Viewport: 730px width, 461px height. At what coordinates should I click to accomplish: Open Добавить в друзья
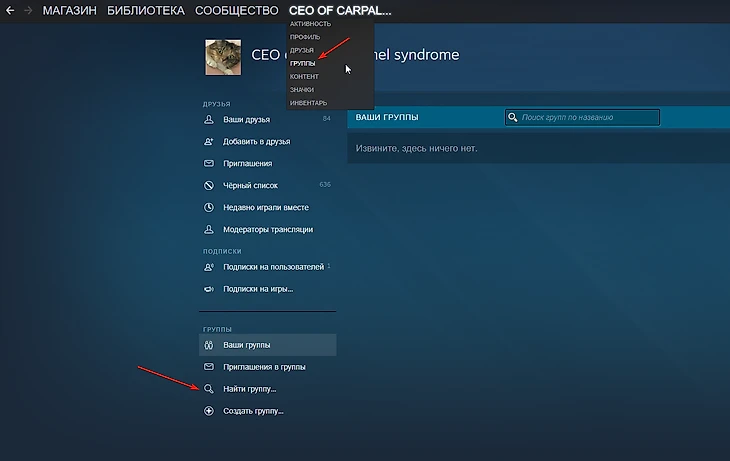click(x=257, y=142)
